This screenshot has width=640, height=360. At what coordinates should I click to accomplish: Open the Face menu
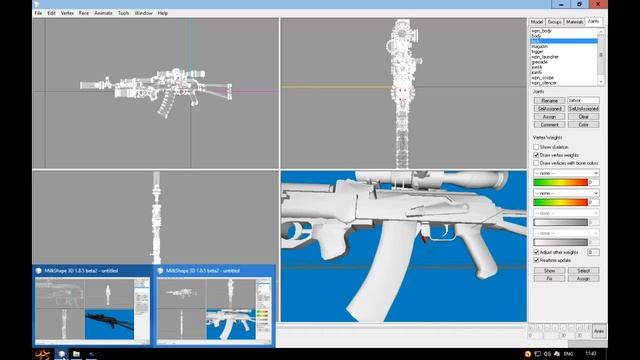click(x=84, y=13)
